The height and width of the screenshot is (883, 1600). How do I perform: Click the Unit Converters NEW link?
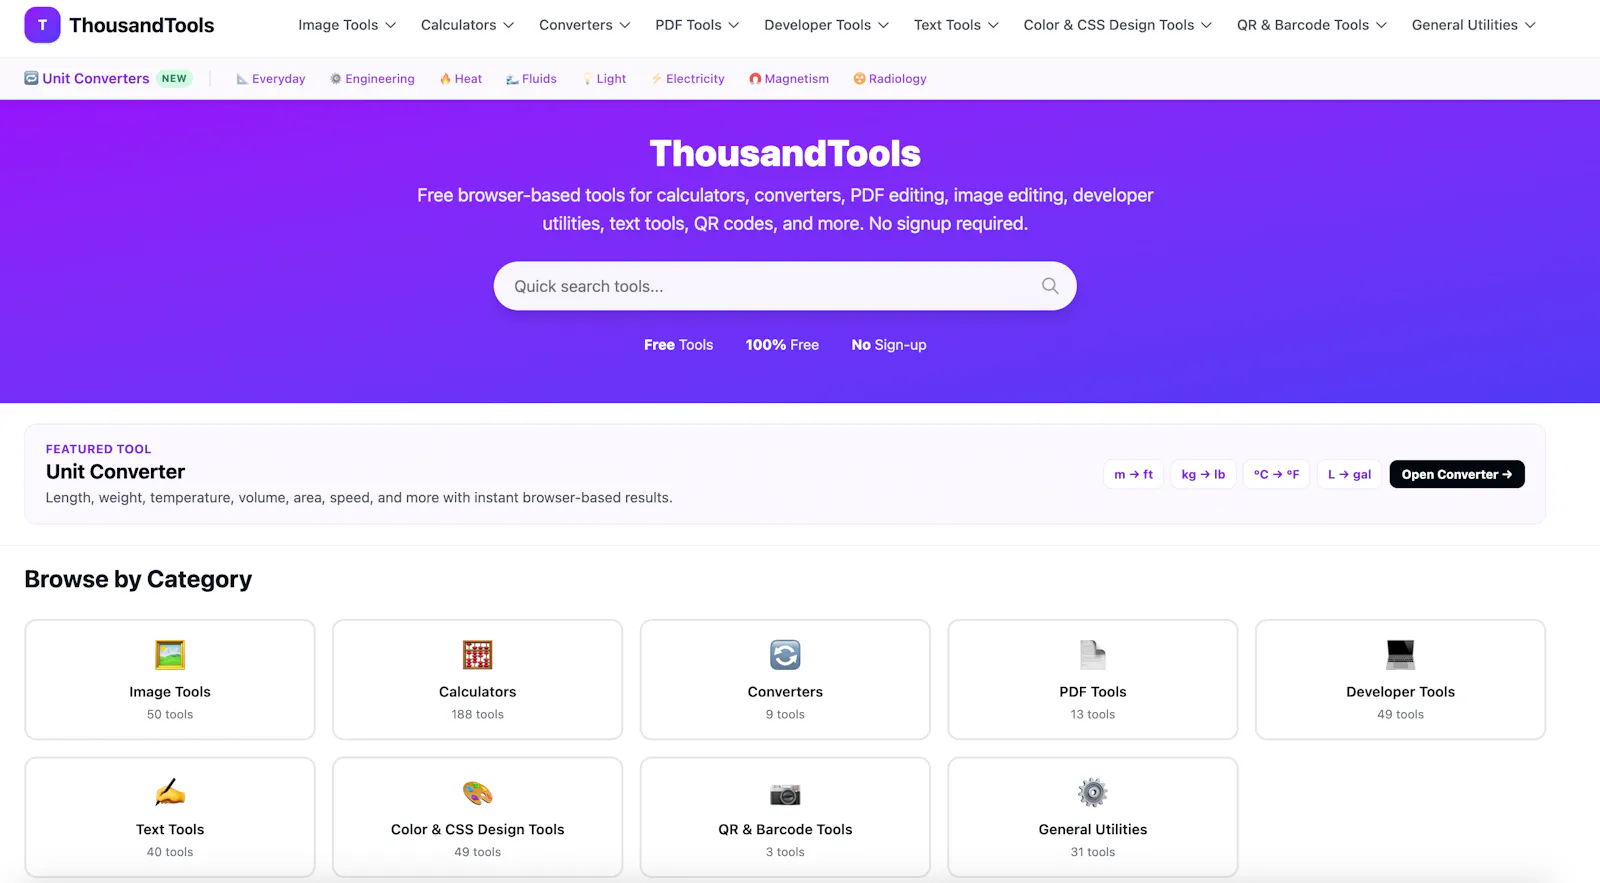pos(108,78)
